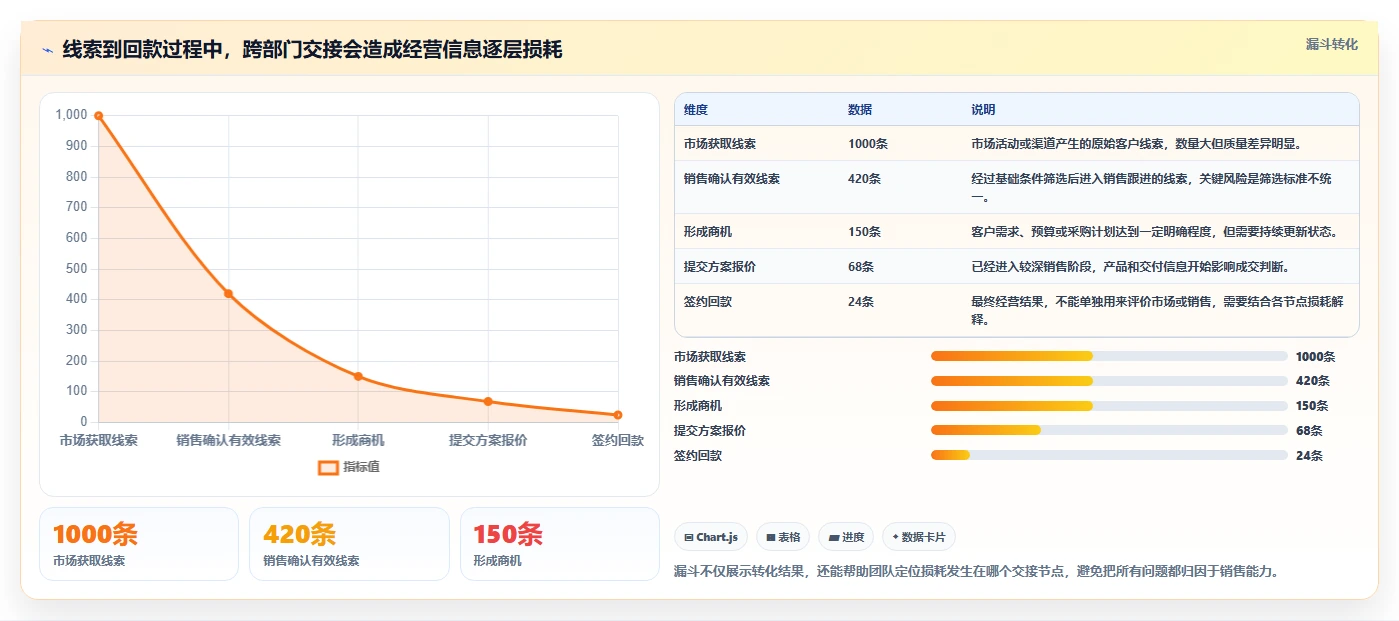1399x621 pixels.
Task: Click the lightning icon beside the title
Action: tap(47, 50)
